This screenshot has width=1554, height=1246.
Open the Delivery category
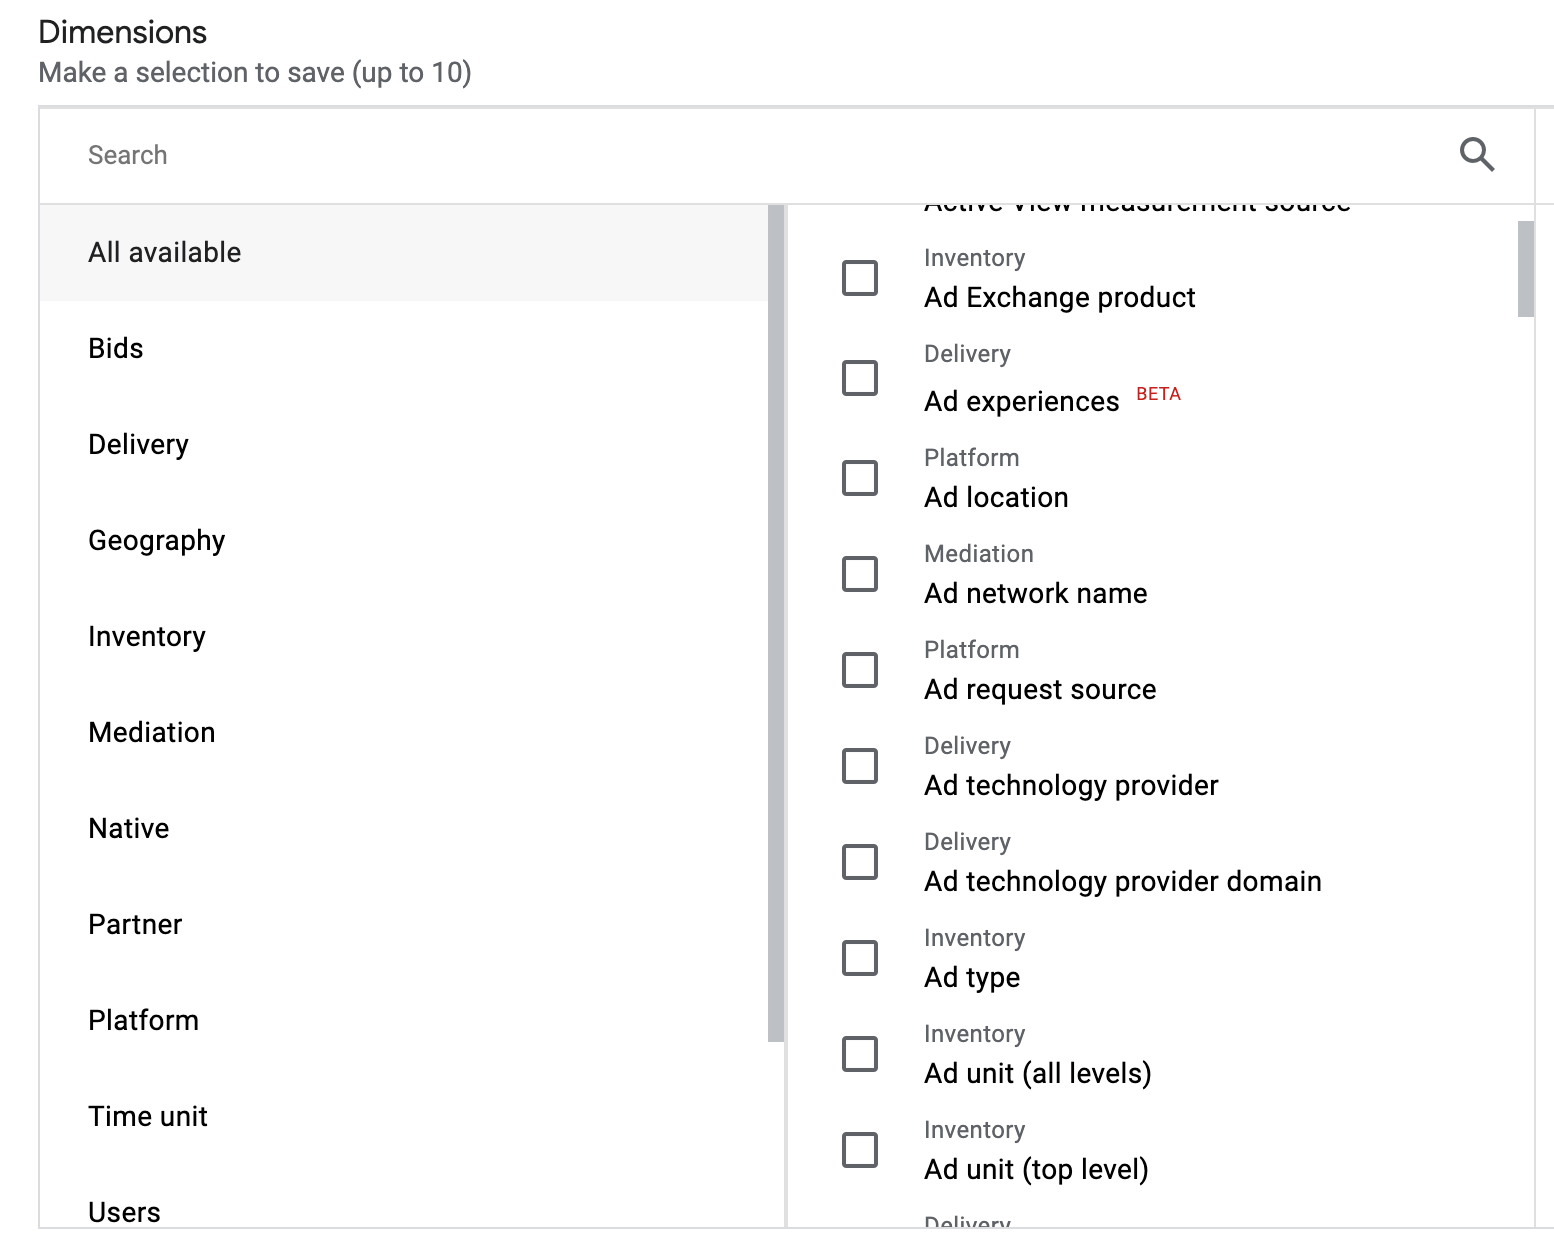pyautogui.click(x=139, y=444)
